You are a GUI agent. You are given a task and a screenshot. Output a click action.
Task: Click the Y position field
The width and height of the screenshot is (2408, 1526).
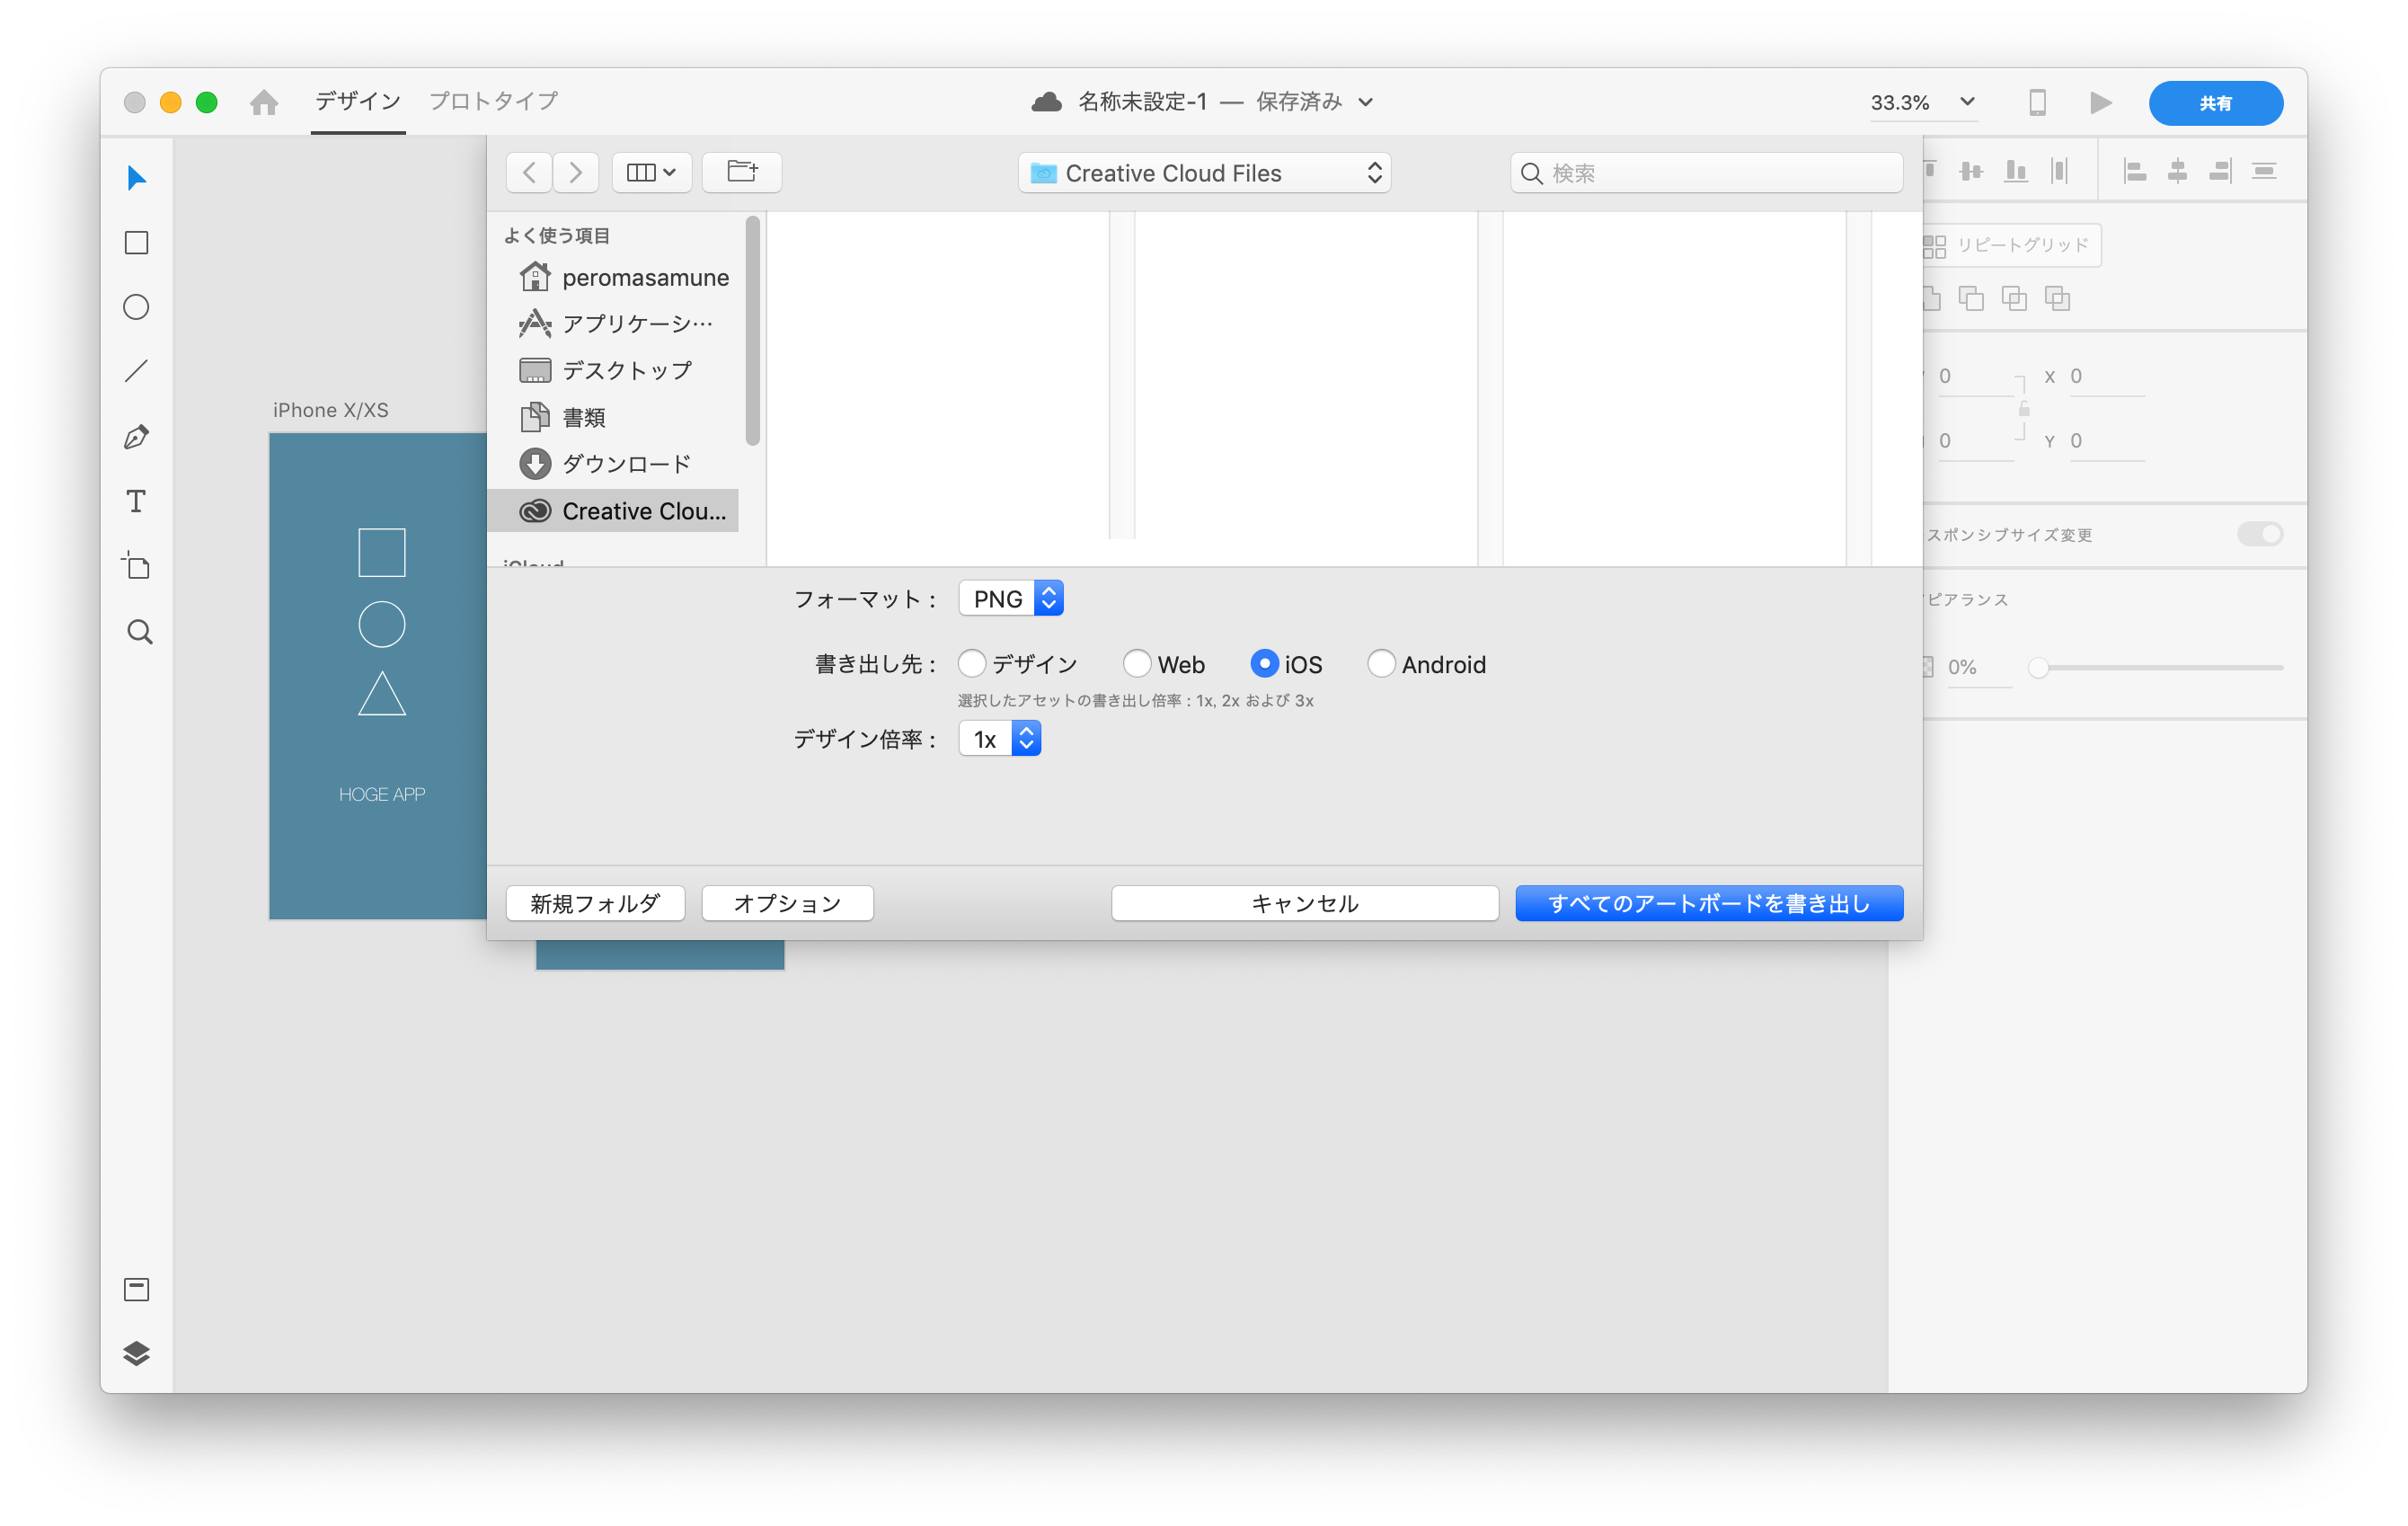pos(2107,441)
